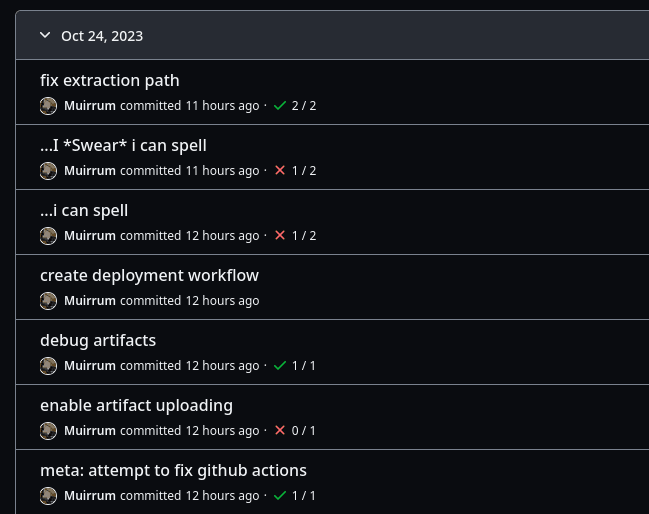This screenshot has width=649, height=514.
Task: Open the green check status for 'fix extraction path'
Action: (280, 105)
